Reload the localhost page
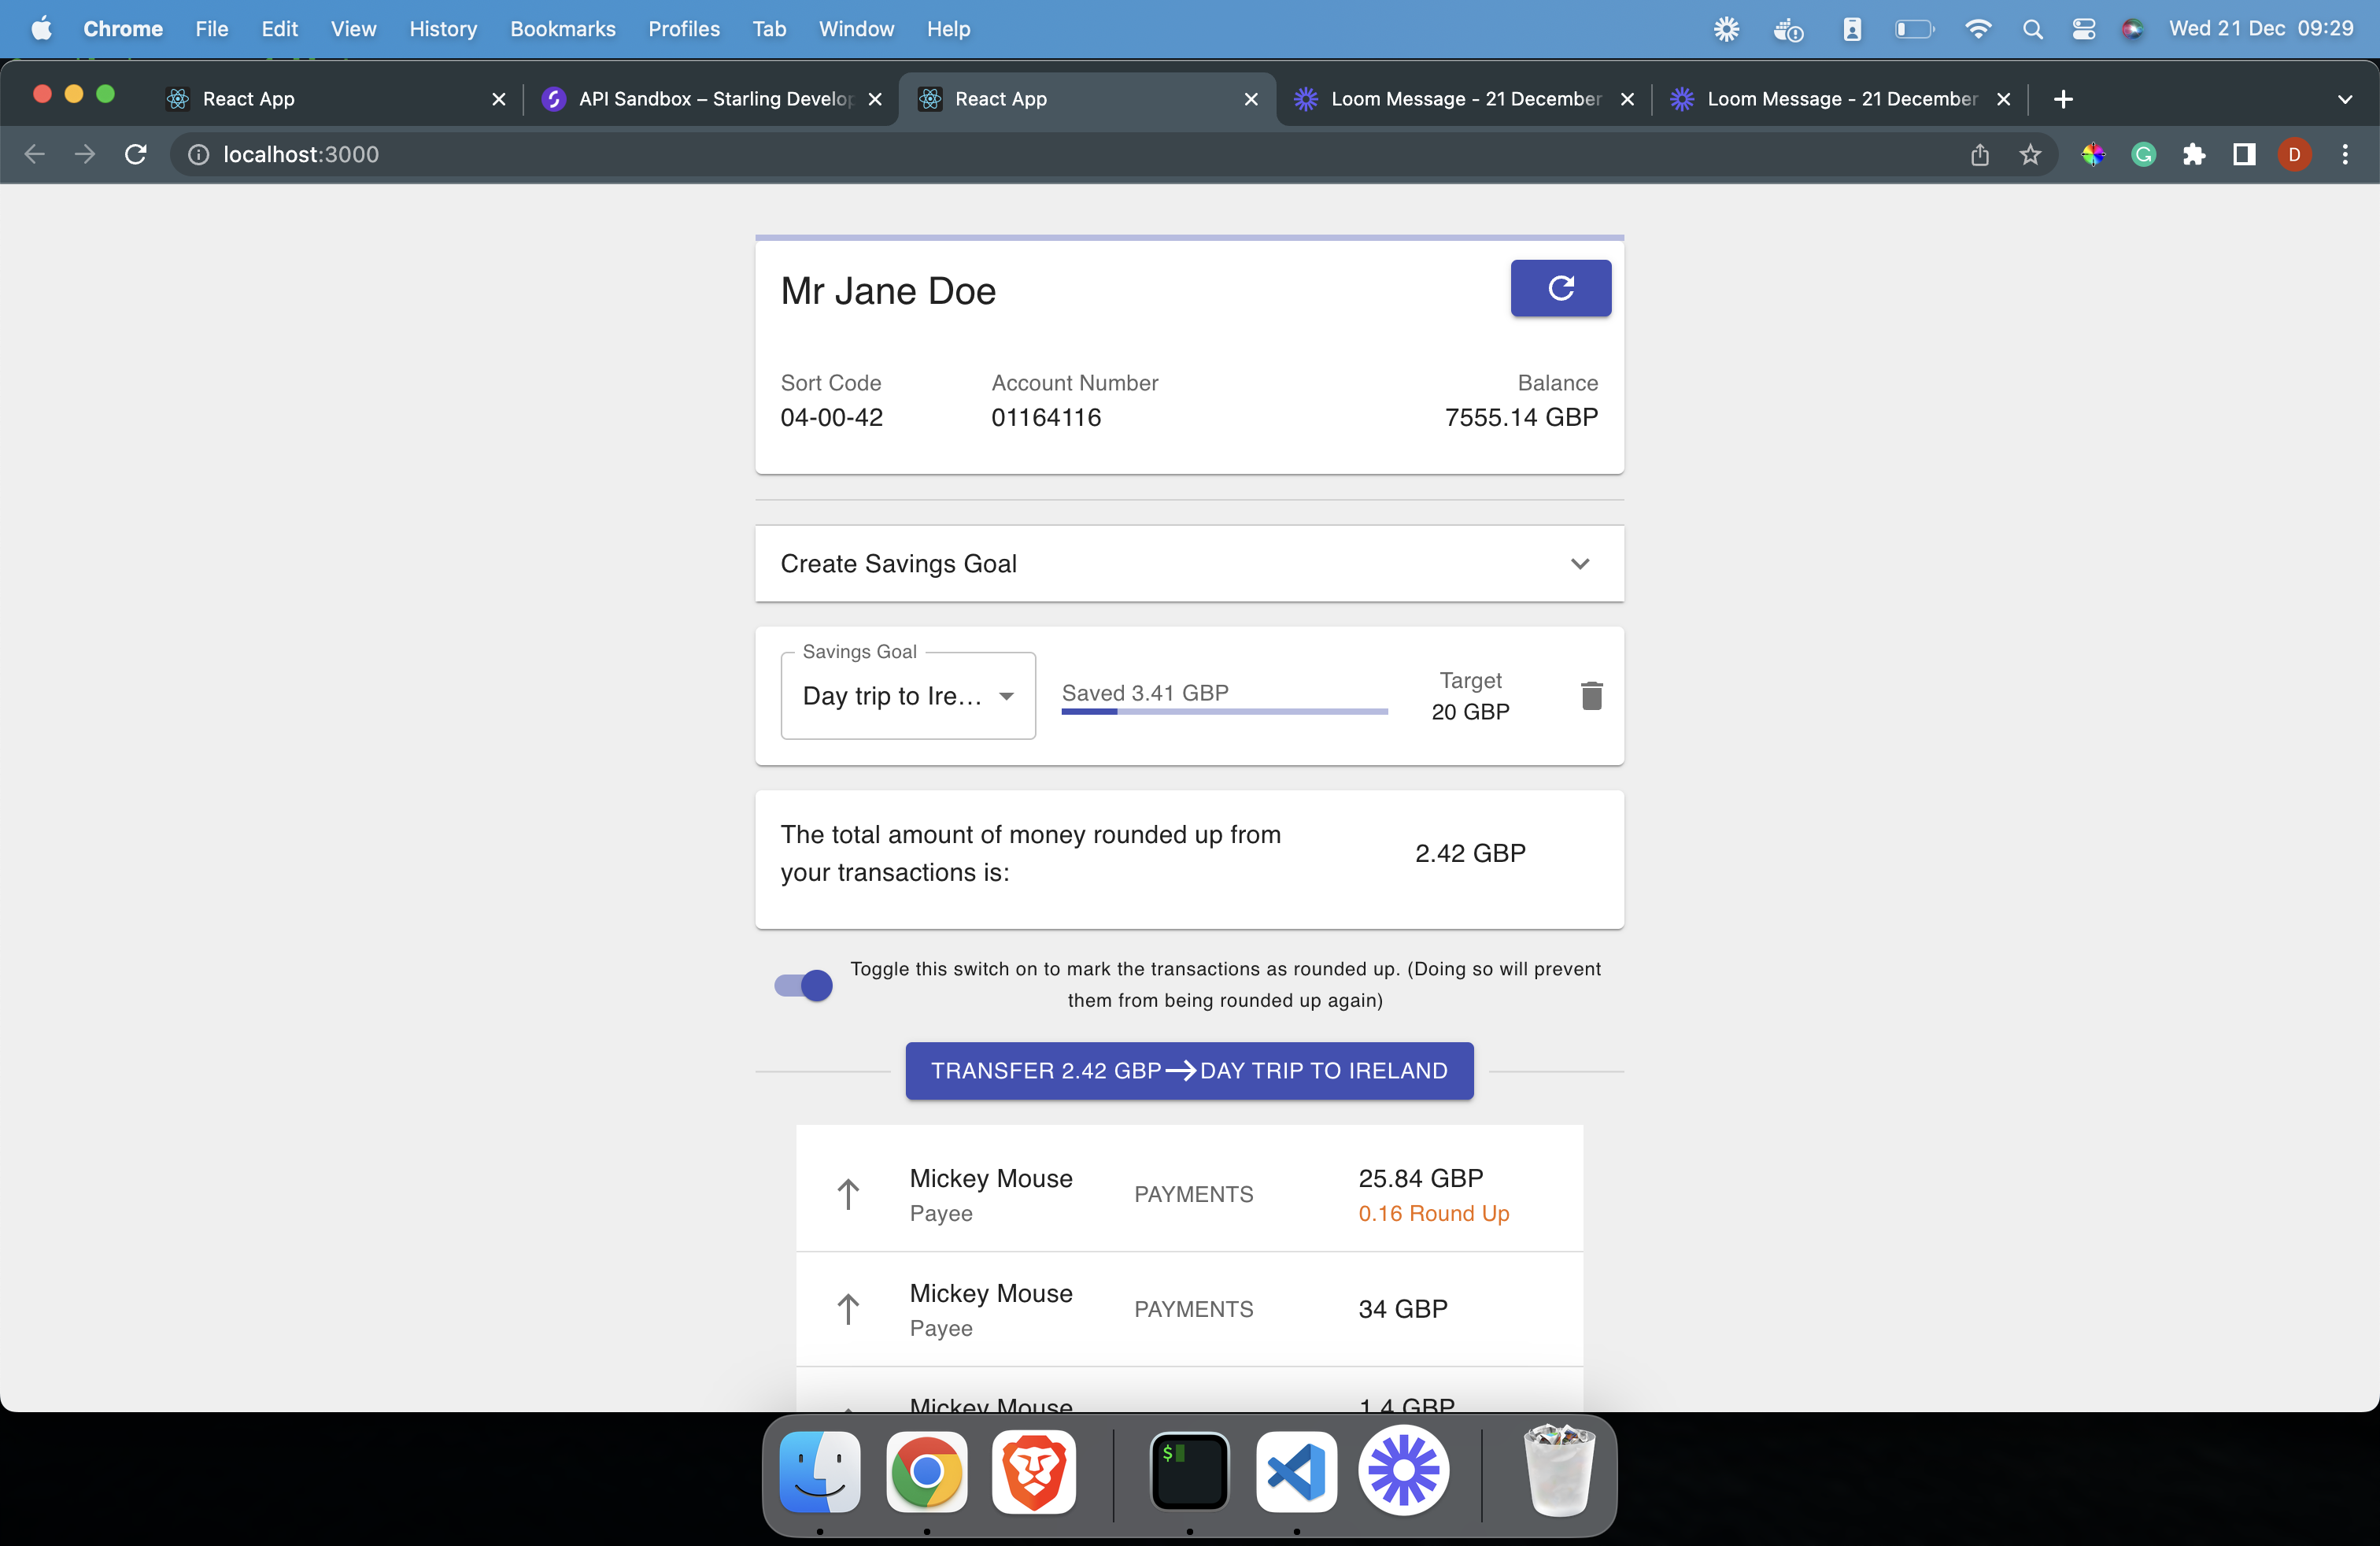The height and width of the screenshot is (1546, 2380). click(x=135, y=154)
